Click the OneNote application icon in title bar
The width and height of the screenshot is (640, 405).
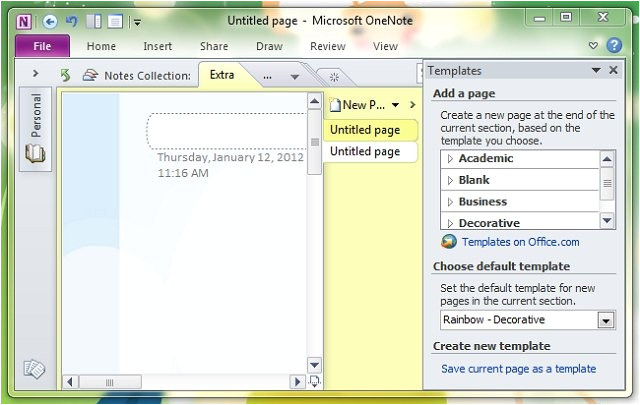[x=24, y=21]
